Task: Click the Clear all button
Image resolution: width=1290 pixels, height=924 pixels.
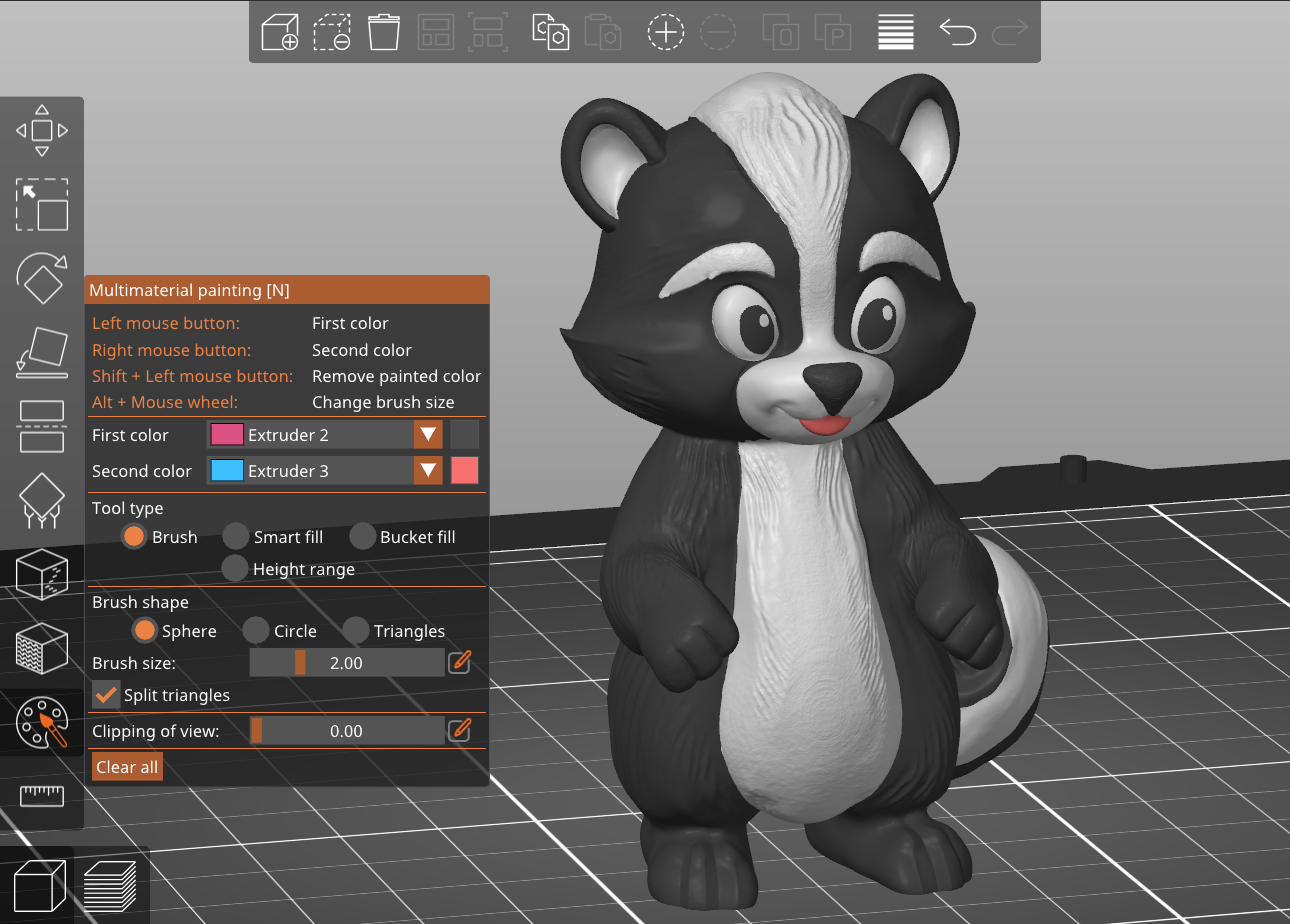Action: tap(127, 767)
